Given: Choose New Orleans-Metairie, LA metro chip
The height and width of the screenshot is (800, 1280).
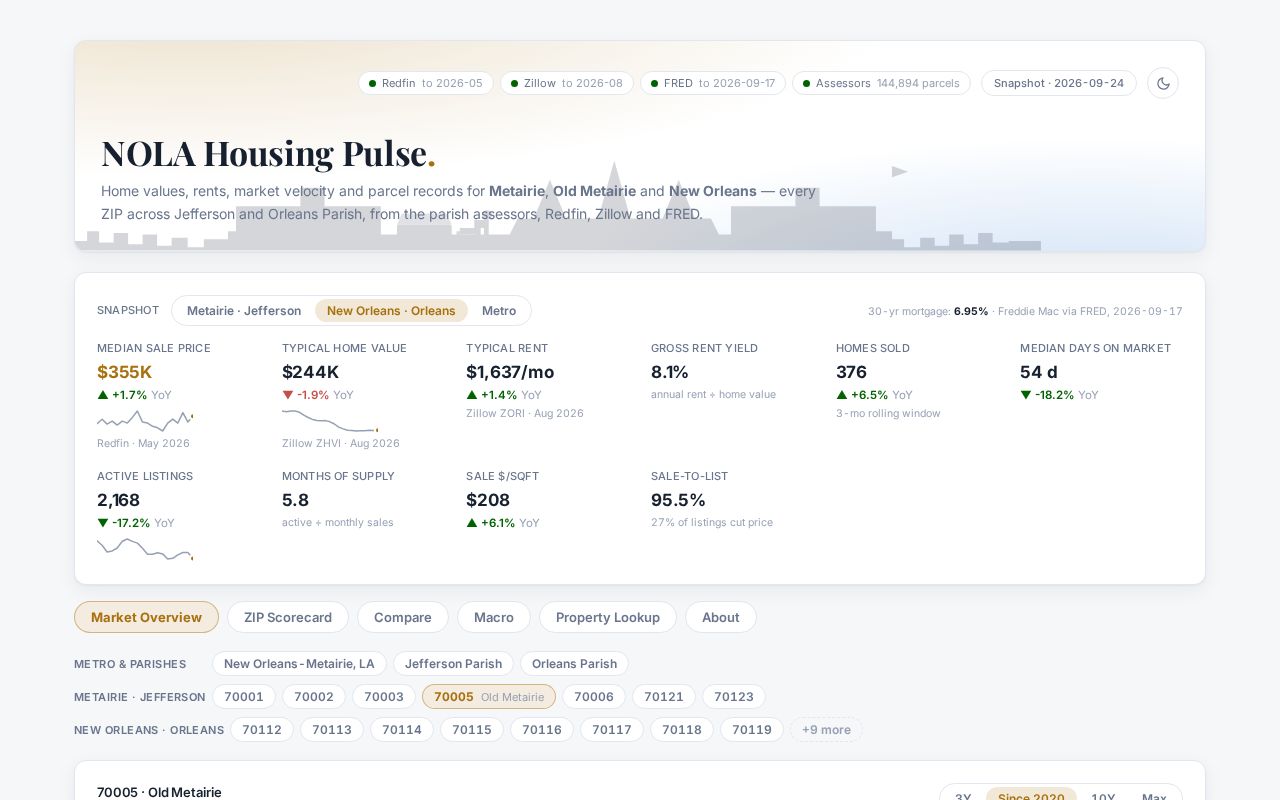Looking at the screenshot, I should [299, 664].
